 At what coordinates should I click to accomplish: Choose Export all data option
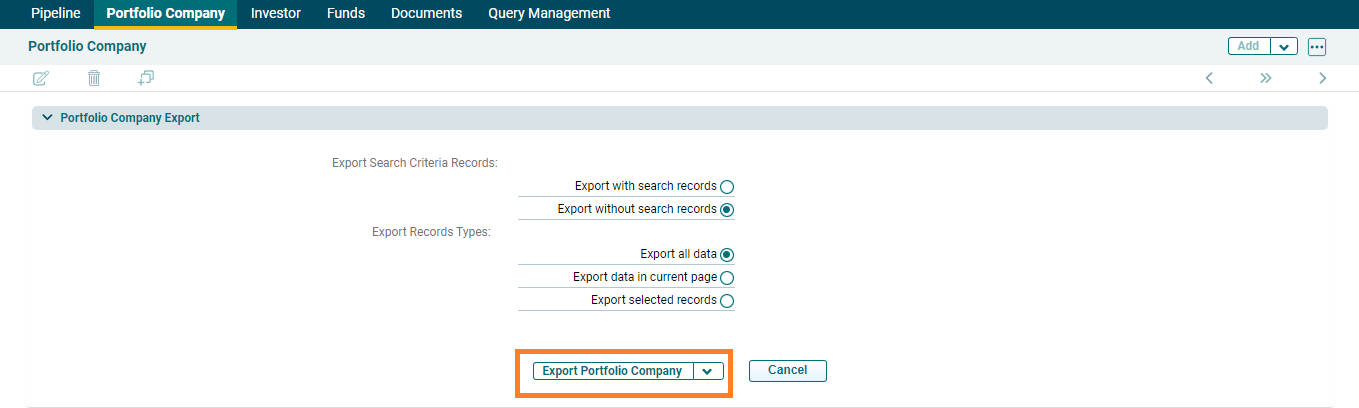(727, 255)
